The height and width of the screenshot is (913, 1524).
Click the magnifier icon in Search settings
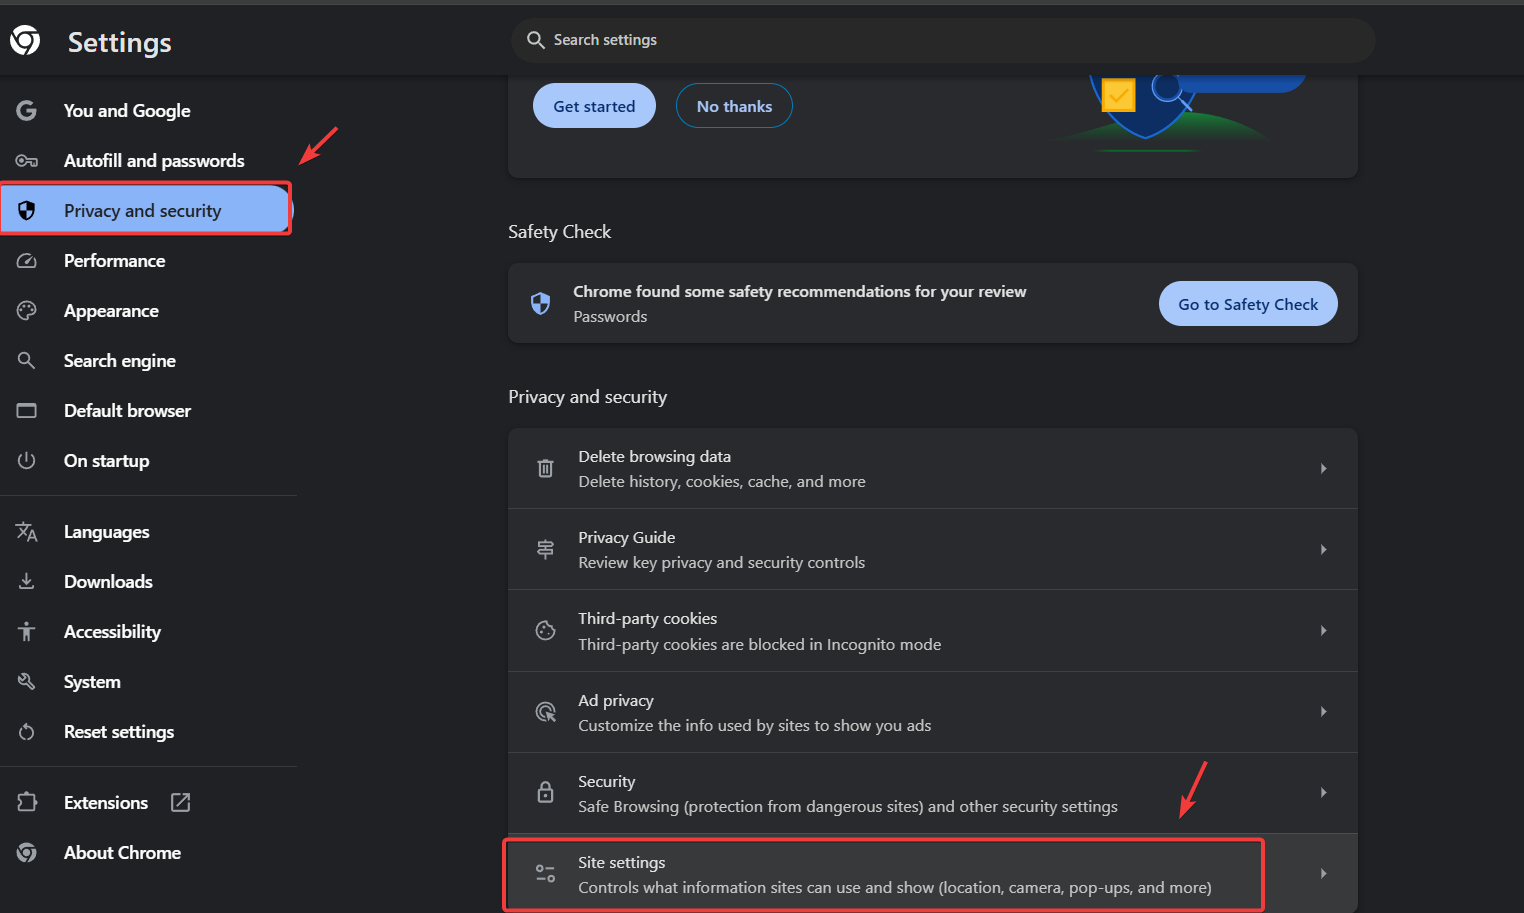coord(536,40)
